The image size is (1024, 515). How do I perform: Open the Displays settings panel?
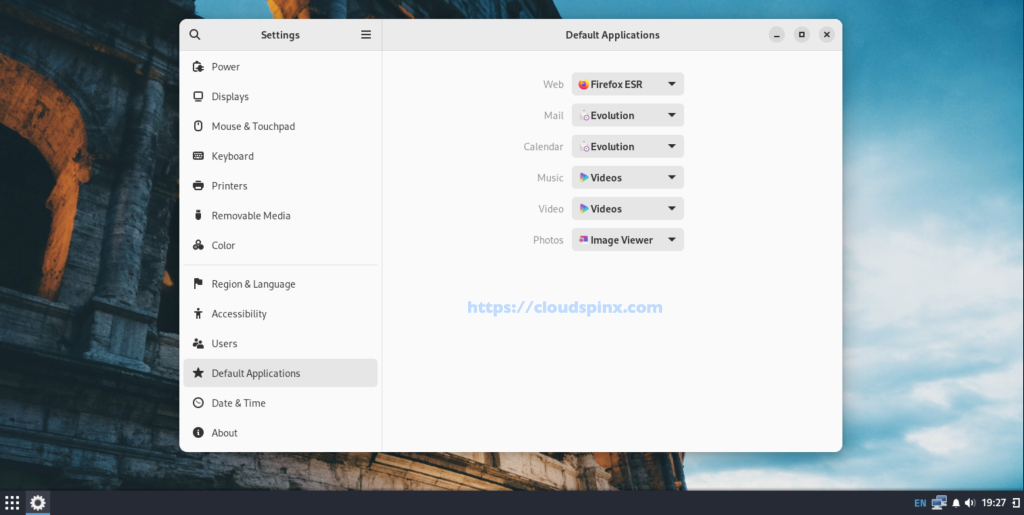[x=280, y=97]
